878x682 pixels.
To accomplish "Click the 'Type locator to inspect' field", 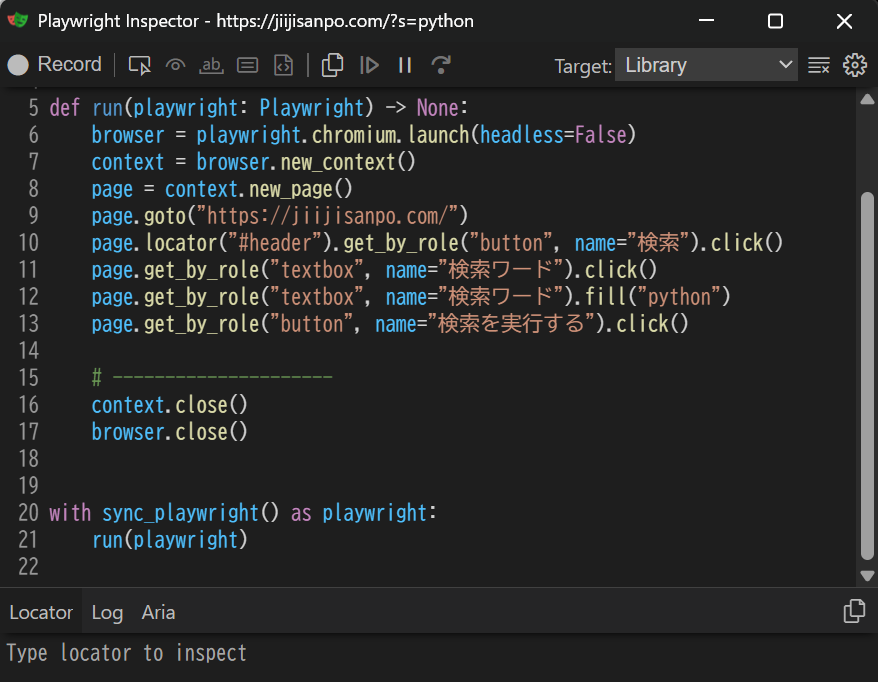I will pos(439,653).
